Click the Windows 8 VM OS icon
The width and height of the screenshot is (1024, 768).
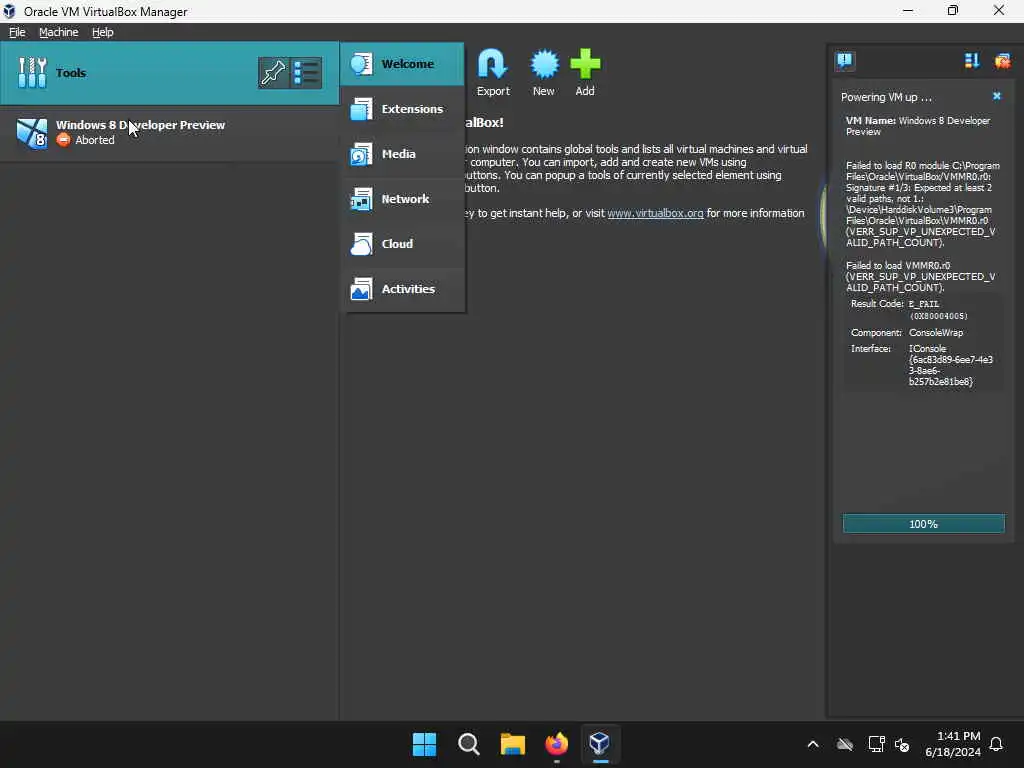point(32,133)
